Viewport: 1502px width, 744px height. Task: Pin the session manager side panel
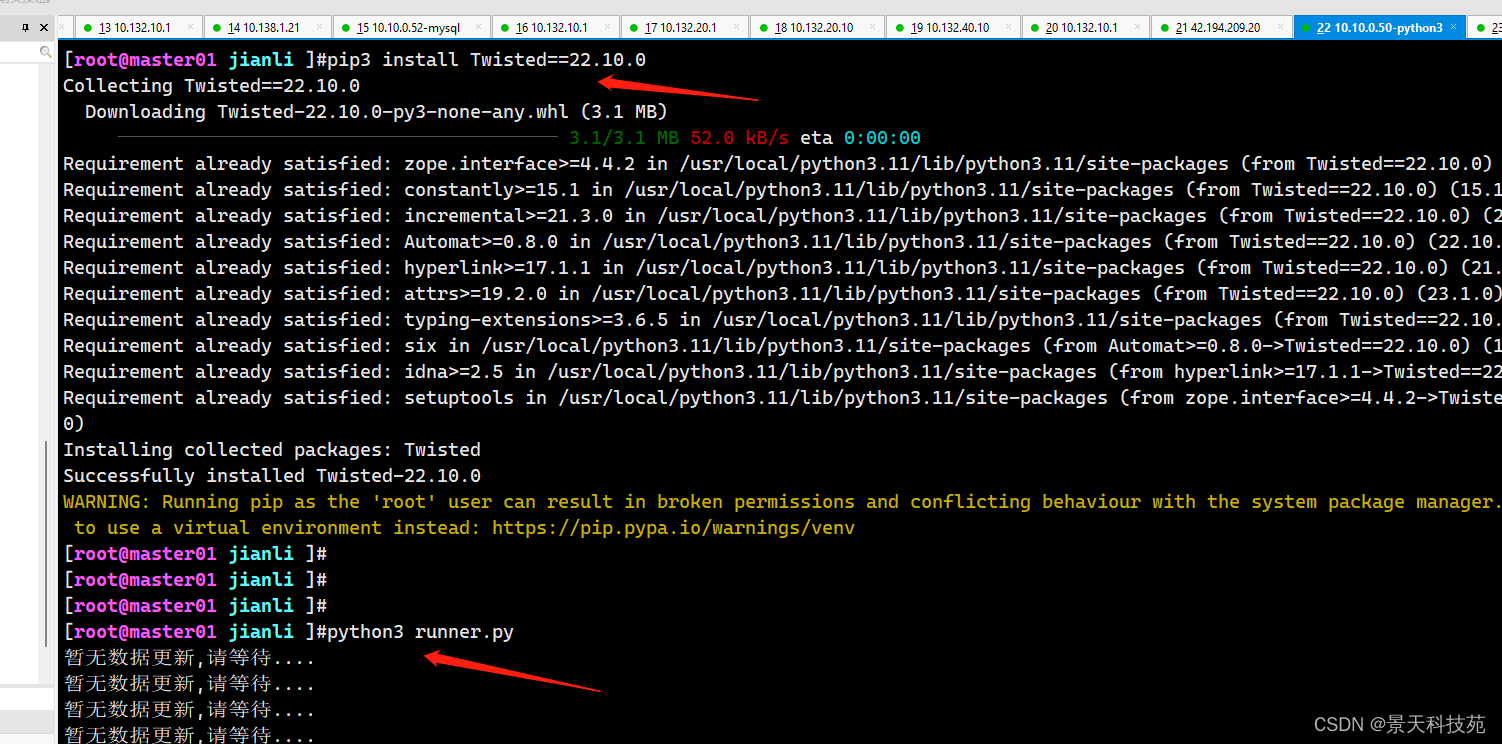point(25,27)
